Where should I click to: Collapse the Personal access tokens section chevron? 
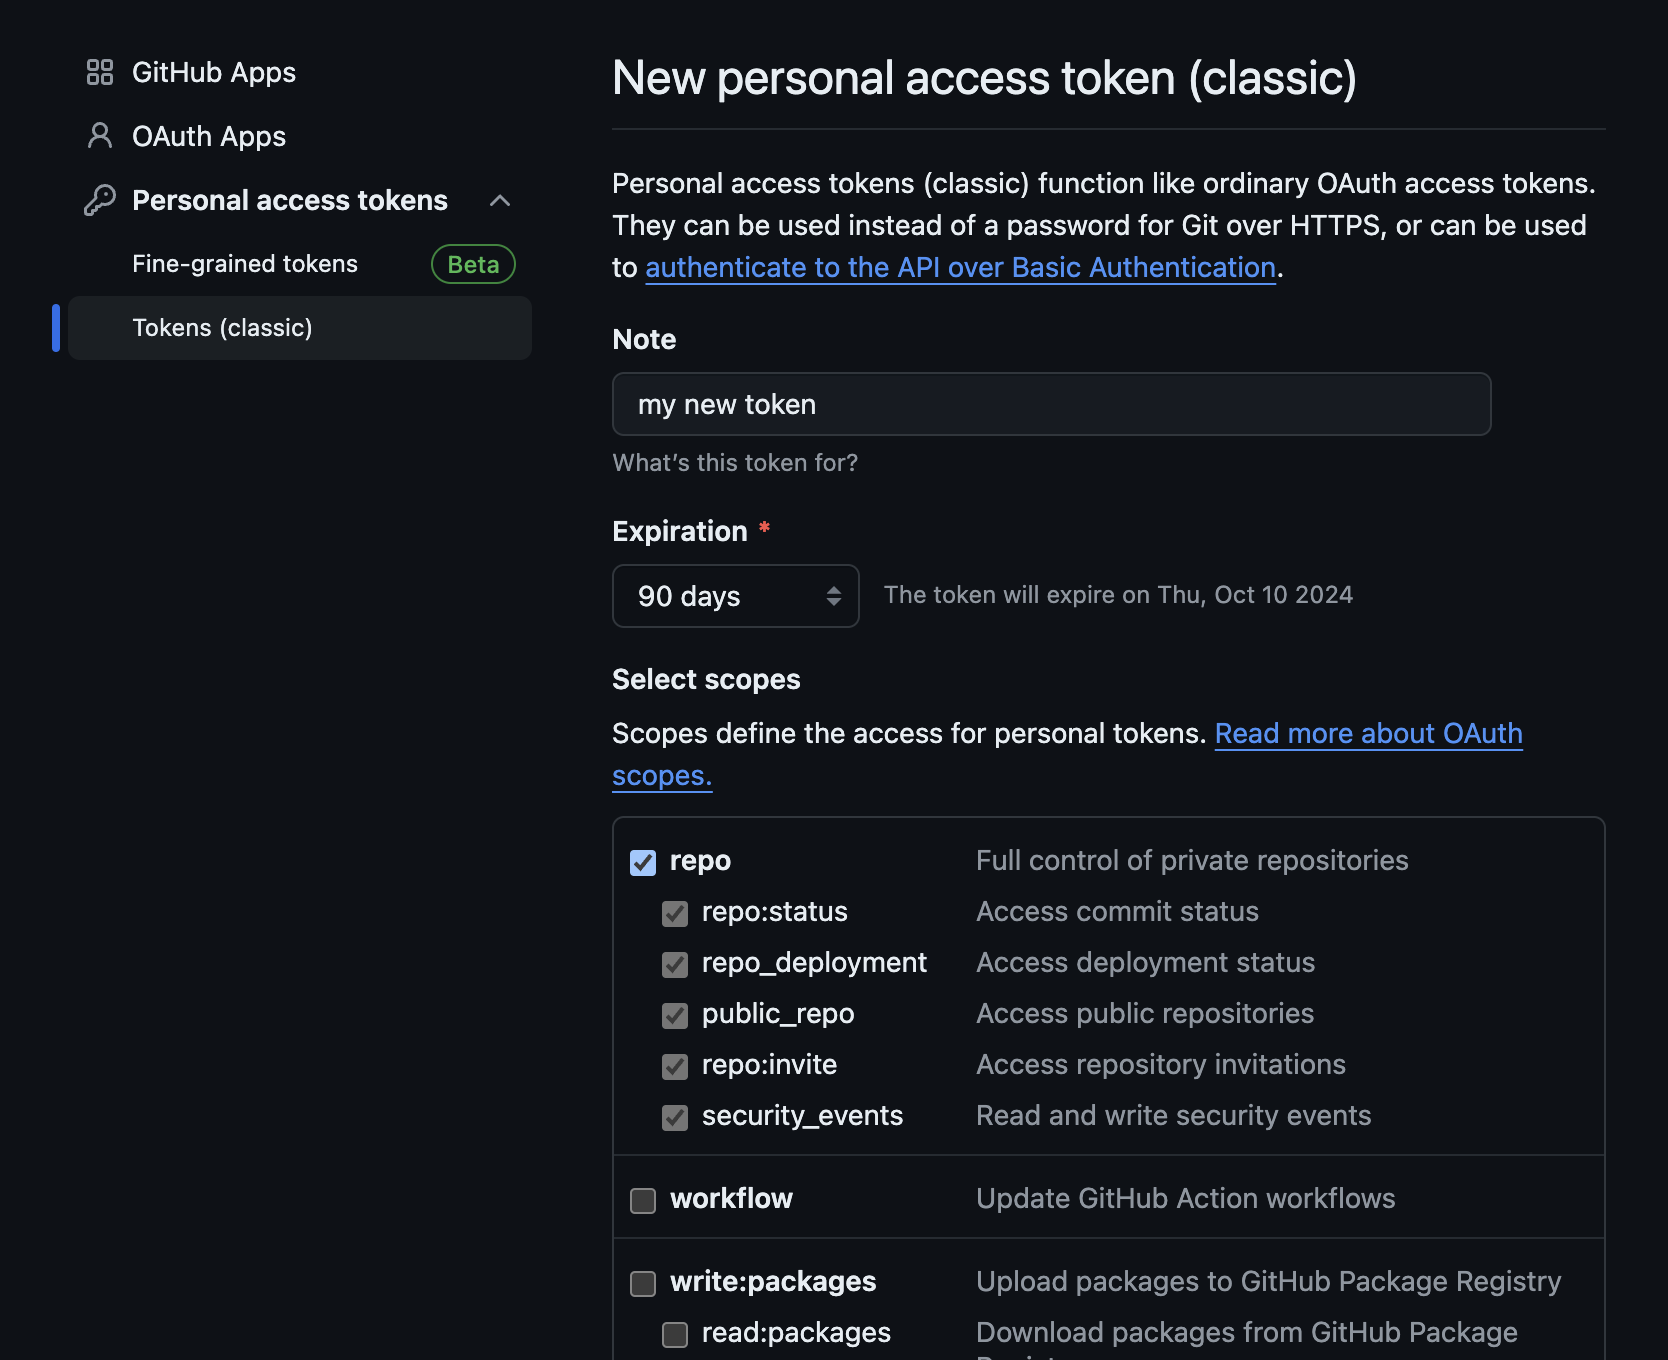point(500,200)
